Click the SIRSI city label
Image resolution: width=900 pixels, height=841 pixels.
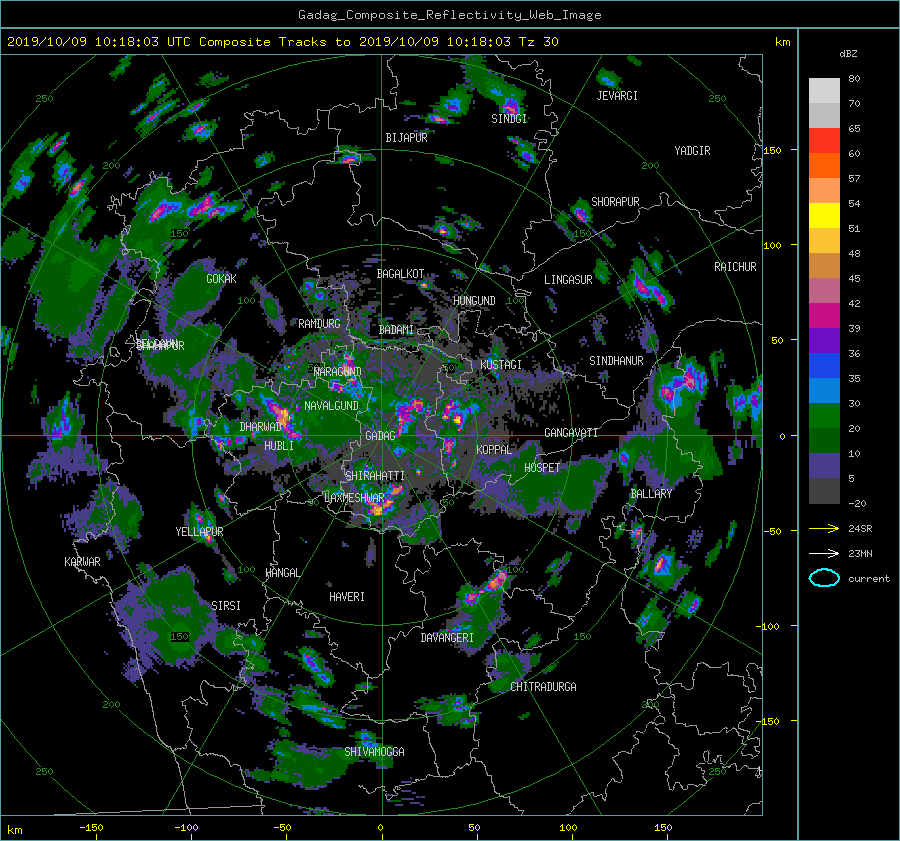tap(226, 606)
